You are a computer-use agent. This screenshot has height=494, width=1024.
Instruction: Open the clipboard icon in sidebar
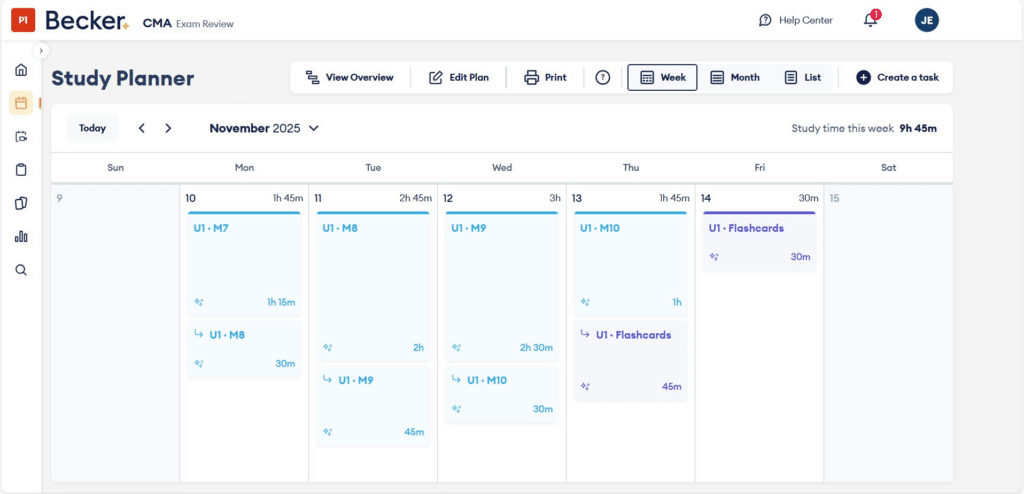tap(21, 170)
